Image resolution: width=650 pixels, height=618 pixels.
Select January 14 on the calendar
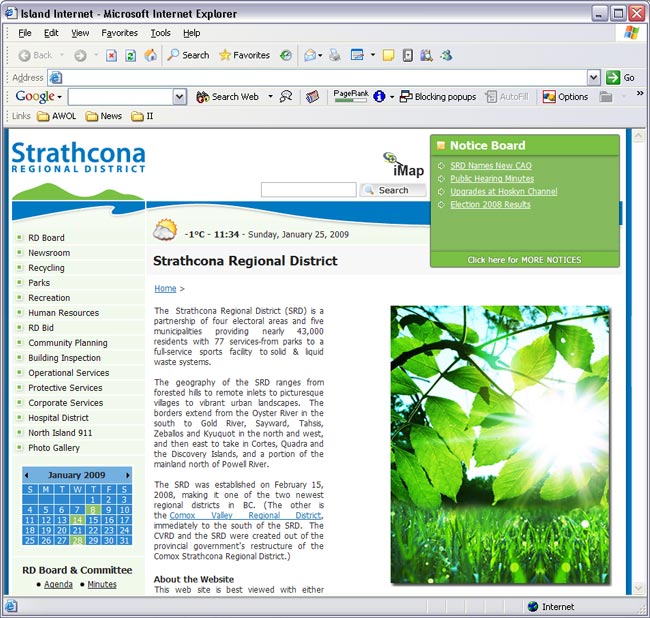pyautogui.click(x=77, y=520)
